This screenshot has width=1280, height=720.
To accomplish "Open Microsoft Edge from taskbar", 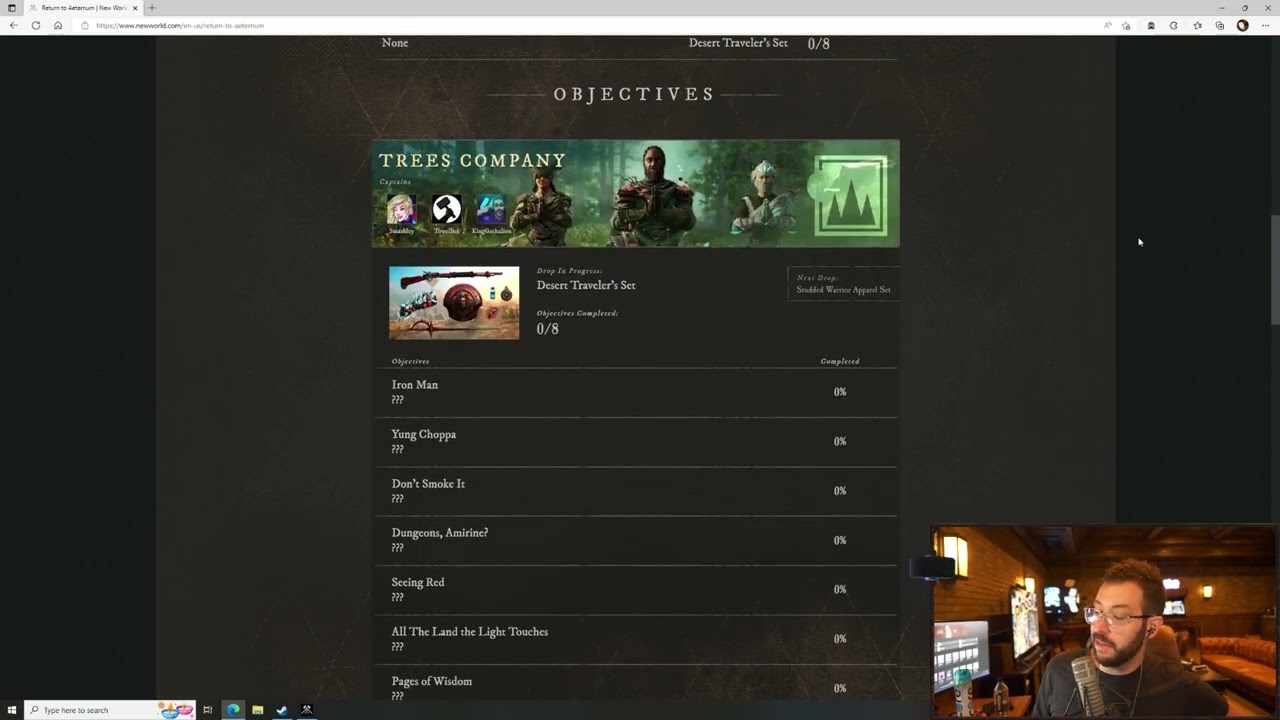I will pyautogui.click(x=233, y=710).
